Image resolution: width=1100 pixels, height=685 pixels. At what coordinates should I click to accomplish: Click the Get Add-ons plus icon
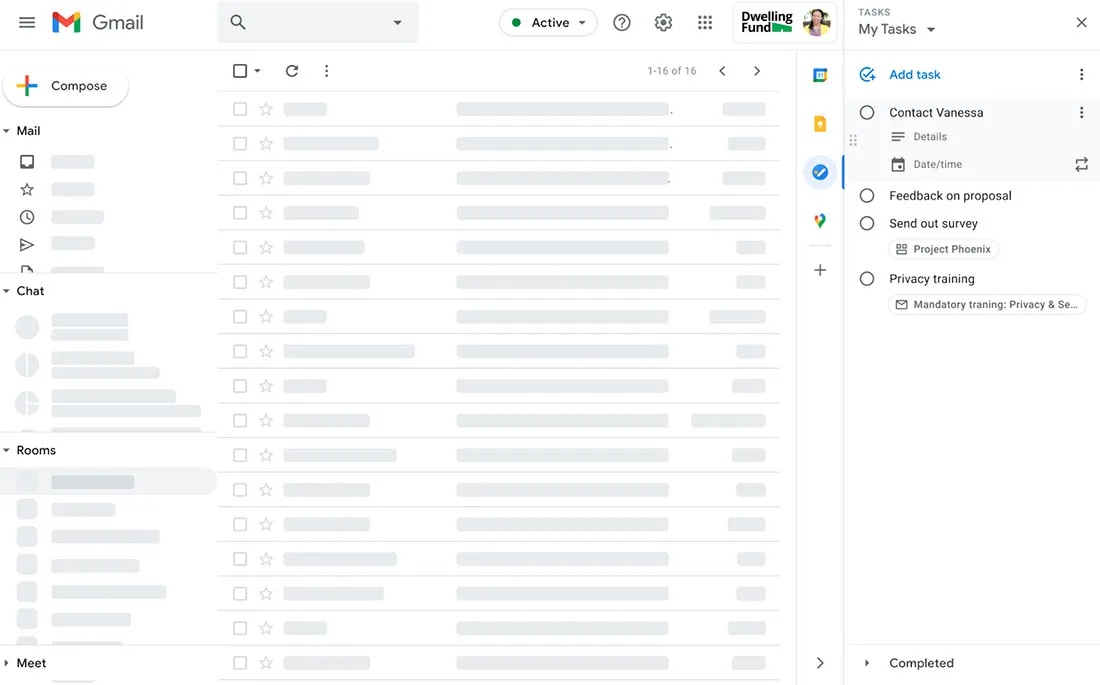pyautogui.click(x=820, y=269)
